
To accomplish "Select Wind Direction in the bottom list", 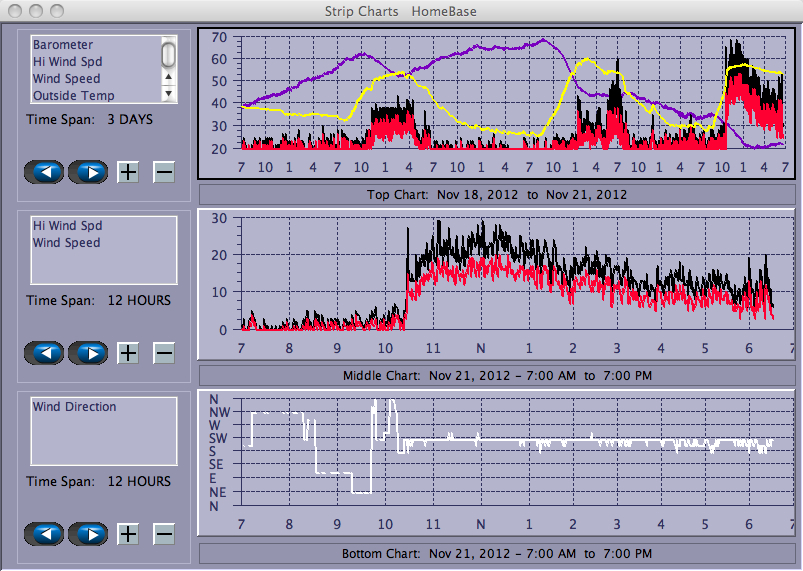I will point(74,407).
